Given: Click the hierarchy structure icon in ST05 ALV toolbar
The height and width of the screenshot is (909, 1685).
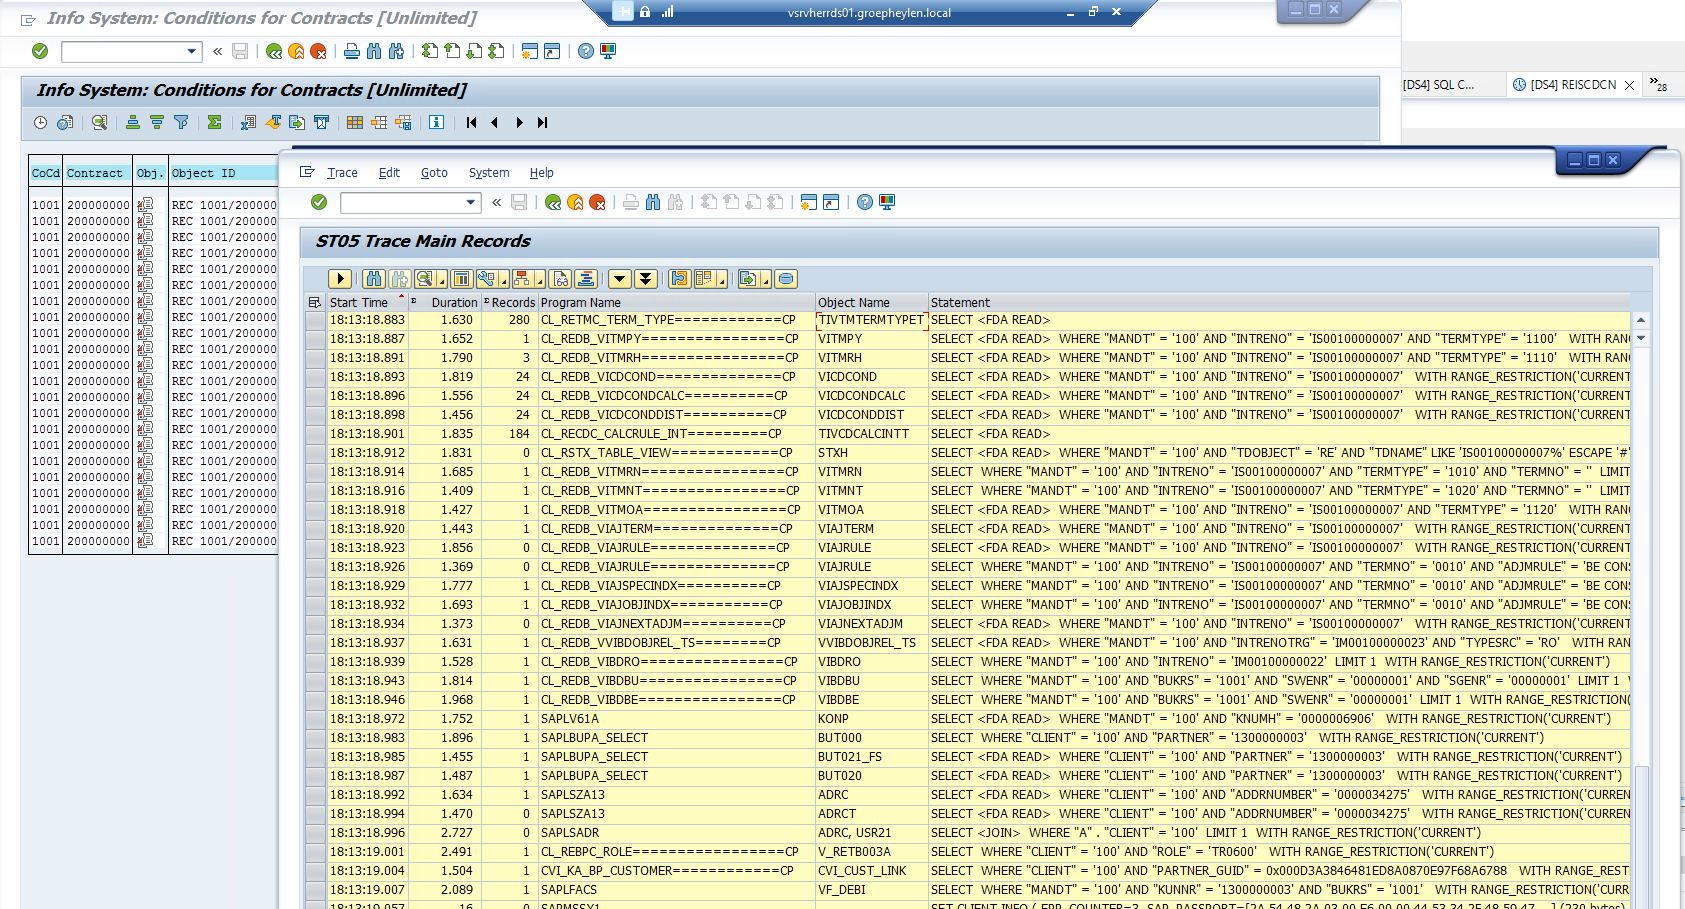Looking at the screenshot, I should tap(522, 279).
